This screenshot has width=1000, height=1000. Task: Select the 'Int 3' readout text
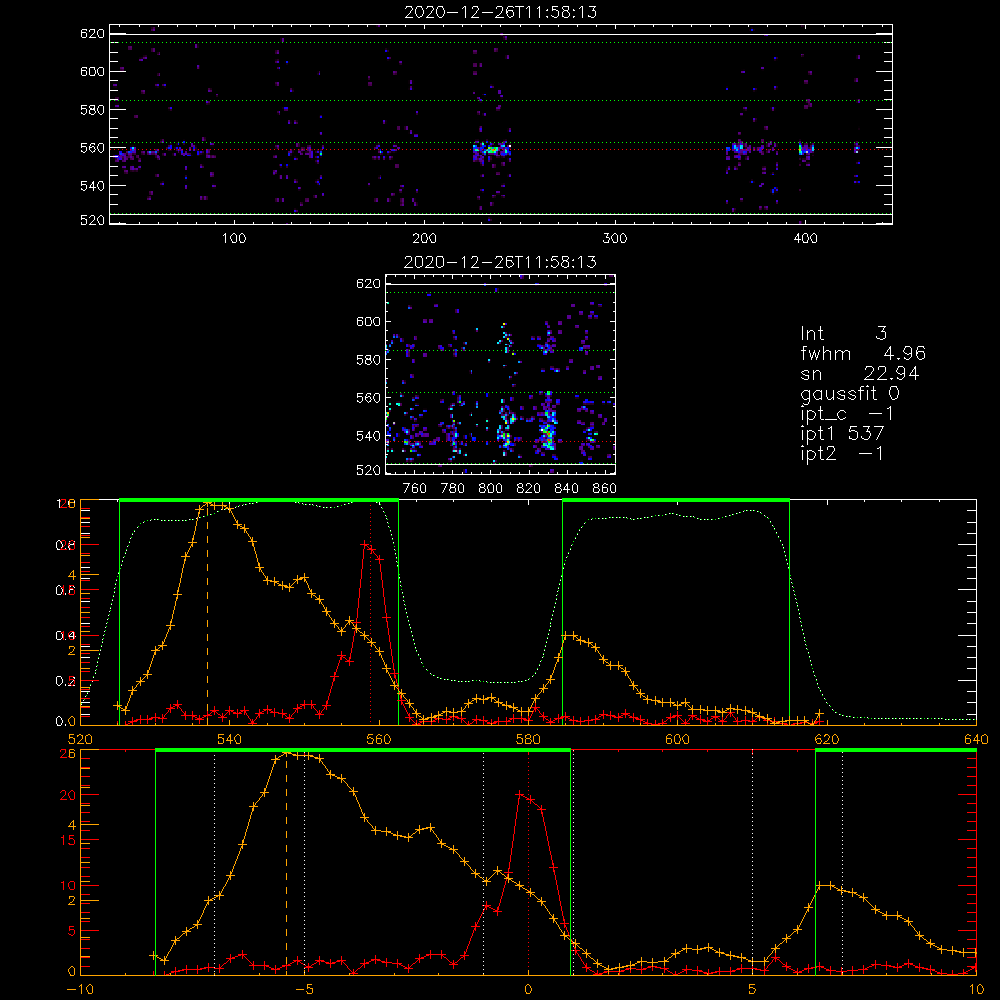843,334
